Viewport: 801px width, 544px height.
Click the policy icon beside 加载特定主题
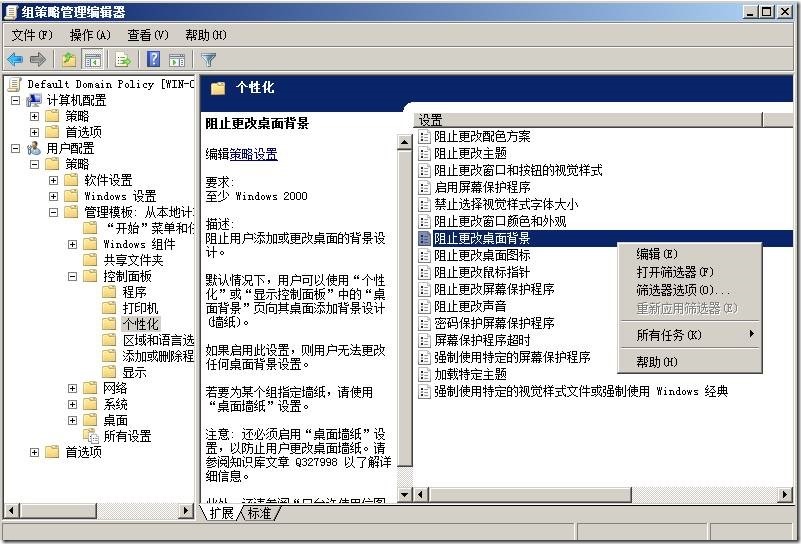point(424,374)
